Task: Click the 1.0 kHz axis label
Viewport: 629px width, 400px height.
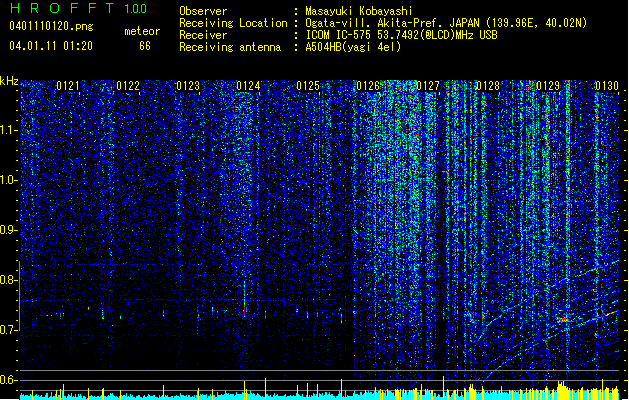Action: tap(9, 180)
